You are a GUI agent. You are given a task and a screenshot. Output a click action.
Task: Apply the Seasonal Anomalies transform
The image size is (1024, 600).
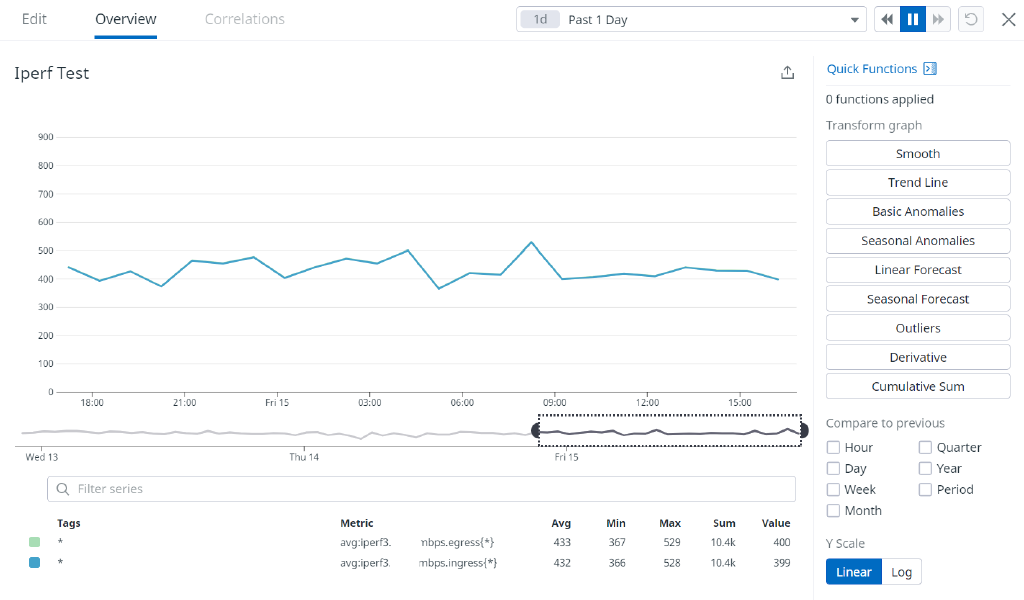917,240
